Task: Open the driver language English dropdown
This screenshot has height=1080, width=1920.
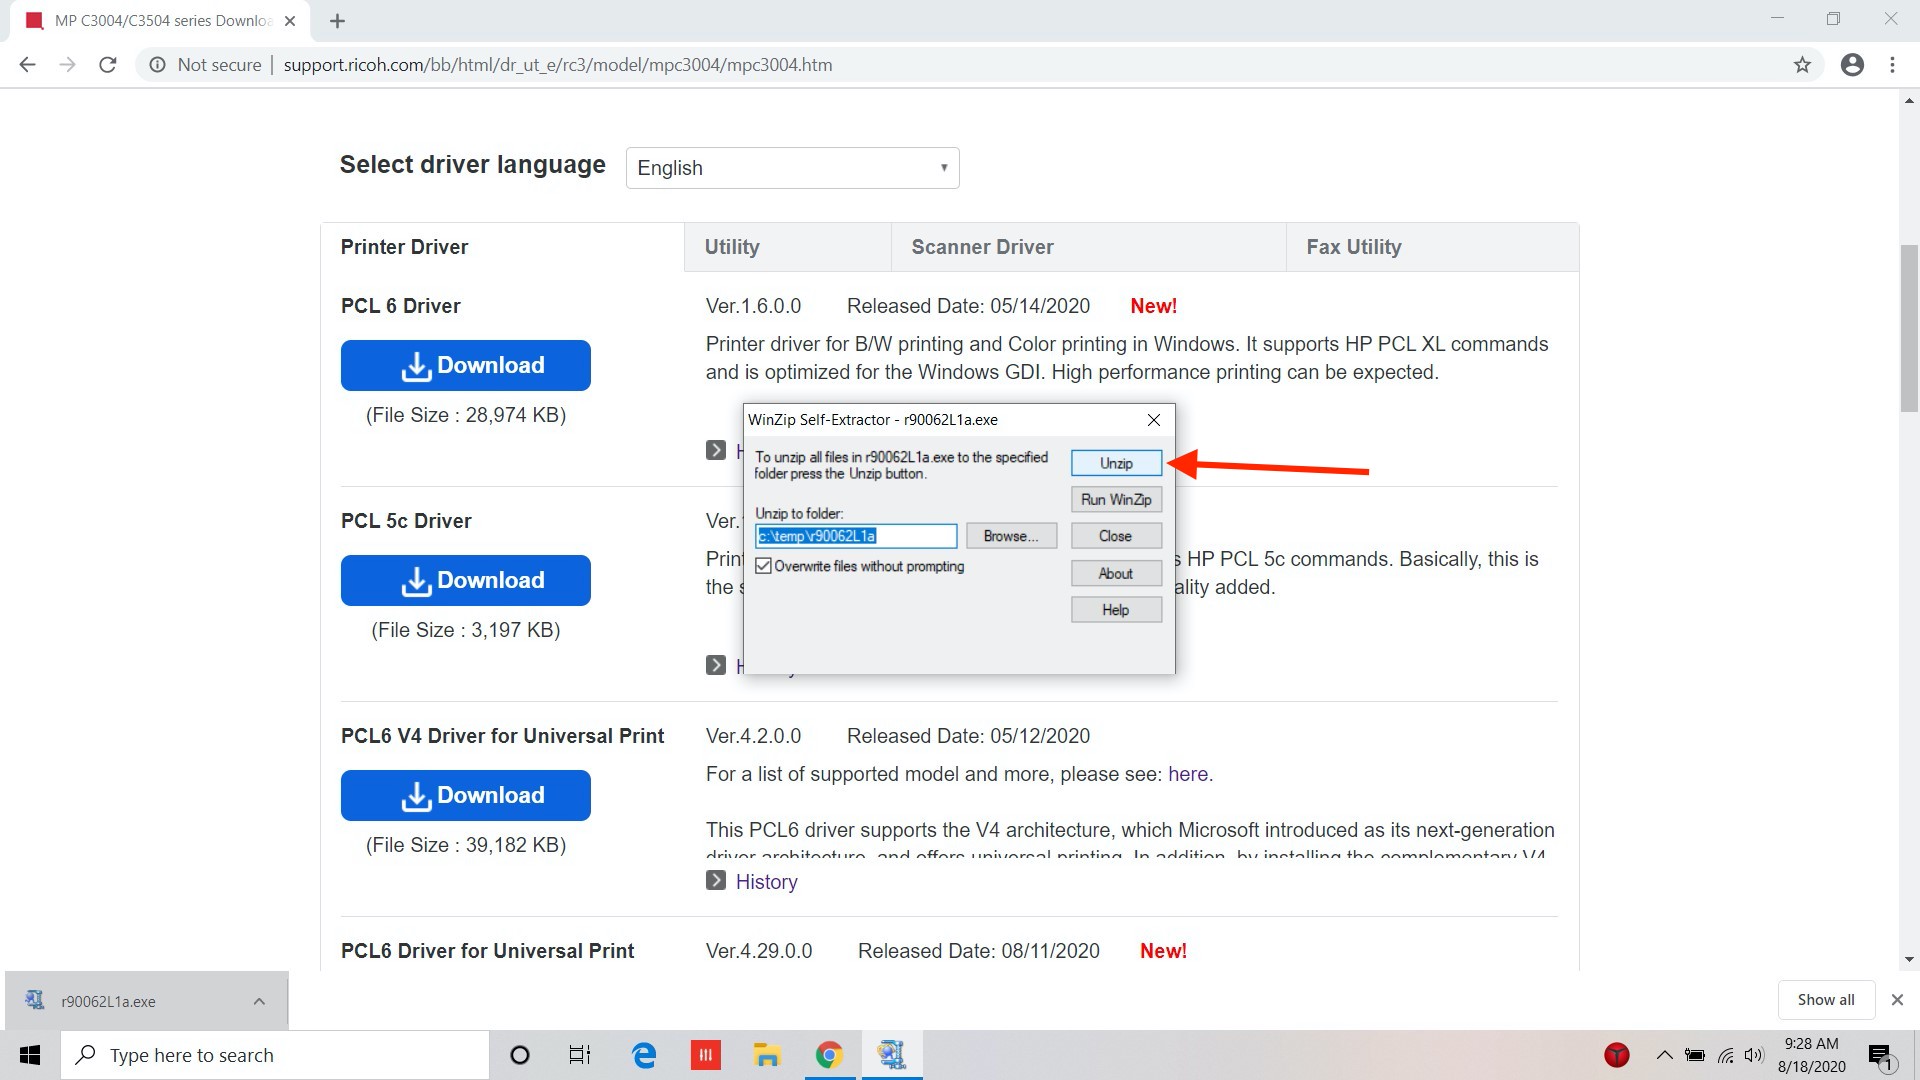Action: click(x=792, y=168)
